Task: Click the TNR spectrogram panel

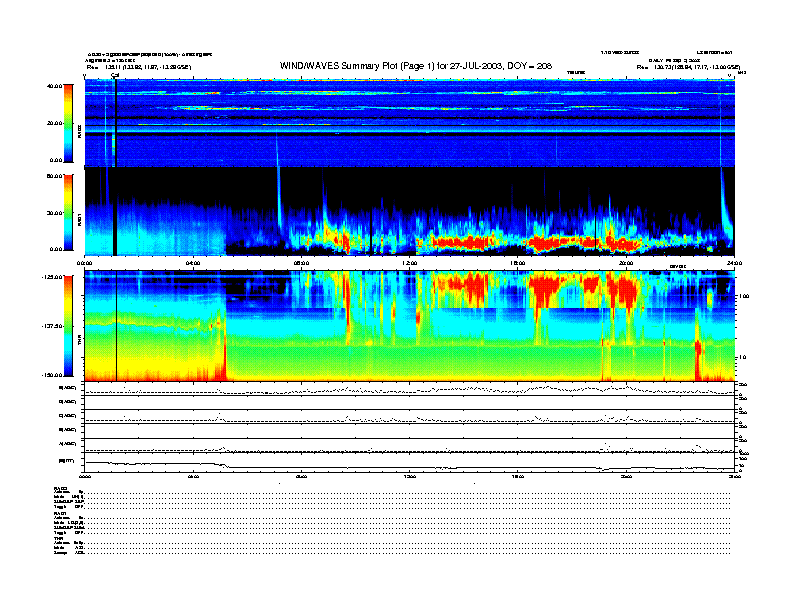Action: click(x=410, y=326)
